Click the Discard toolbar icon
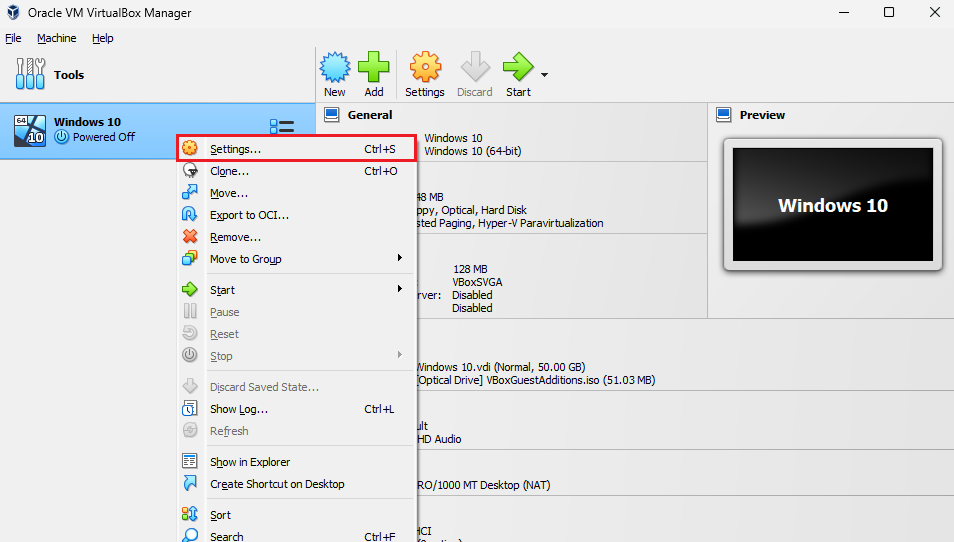Viewport: 954px width, 542px height. [475, 67]
